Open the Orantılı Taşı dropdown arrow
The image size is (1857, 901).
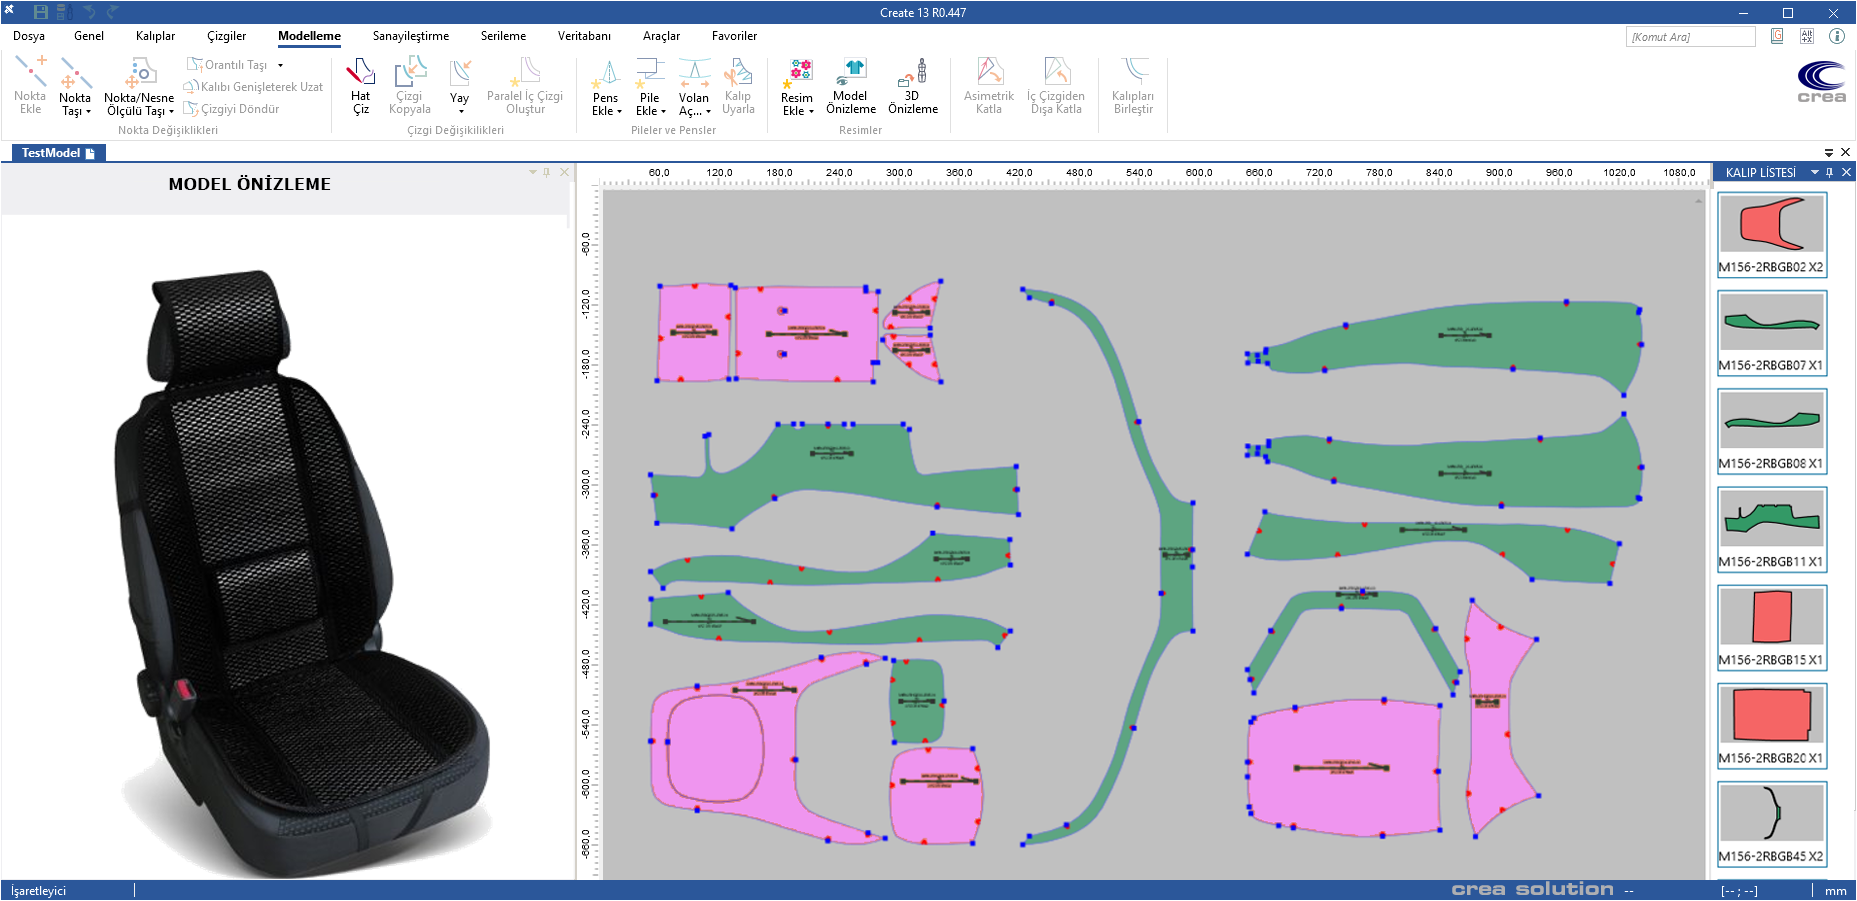pyautogui.click(x=281, y=65)
